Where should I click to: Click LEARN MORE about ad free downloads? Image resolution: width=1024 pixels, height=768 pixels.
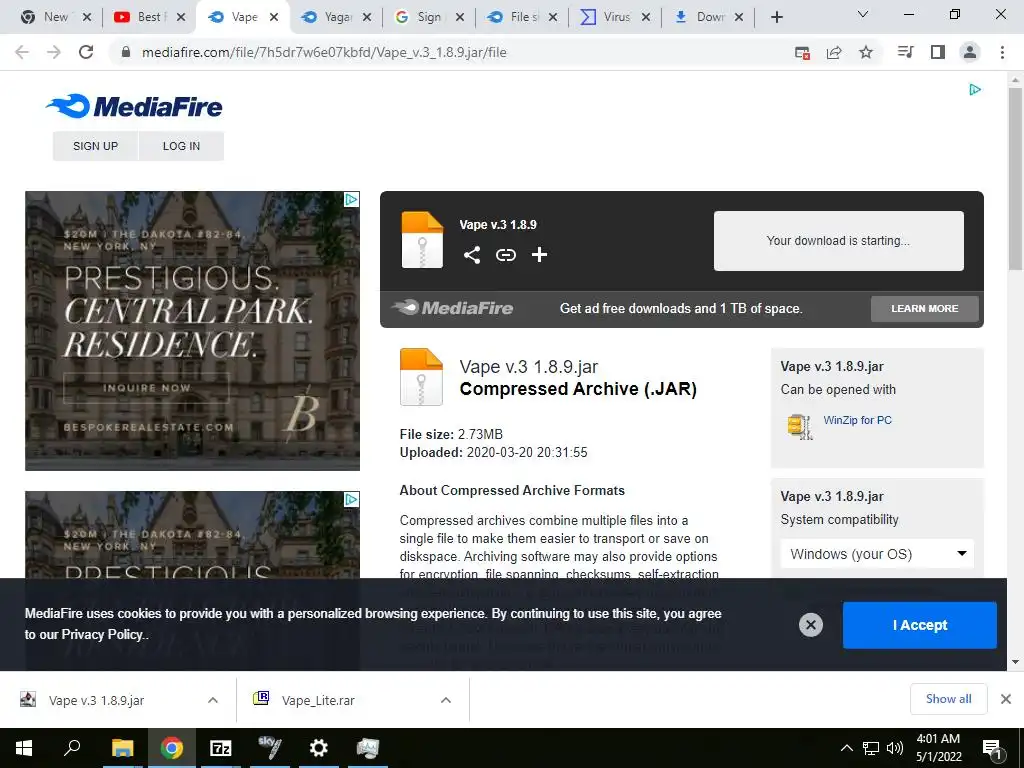point(925,308)
